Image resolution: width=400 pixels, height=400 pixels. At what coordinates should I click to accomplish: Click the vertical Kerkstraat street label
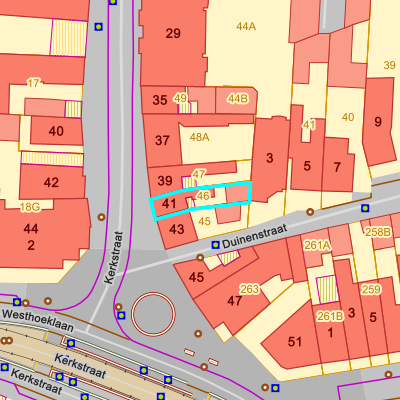tap(114, 258)
